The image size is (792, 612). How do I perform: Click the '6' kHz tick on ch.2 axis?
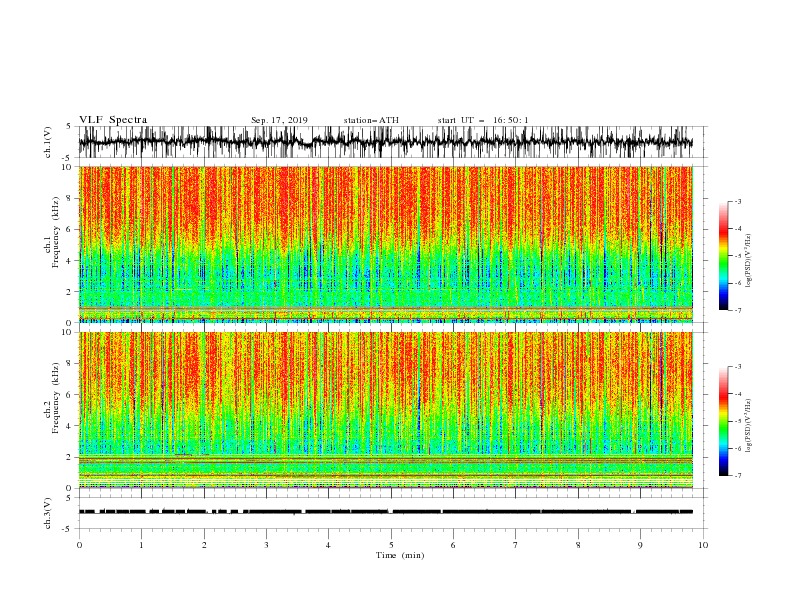point(70,395)
